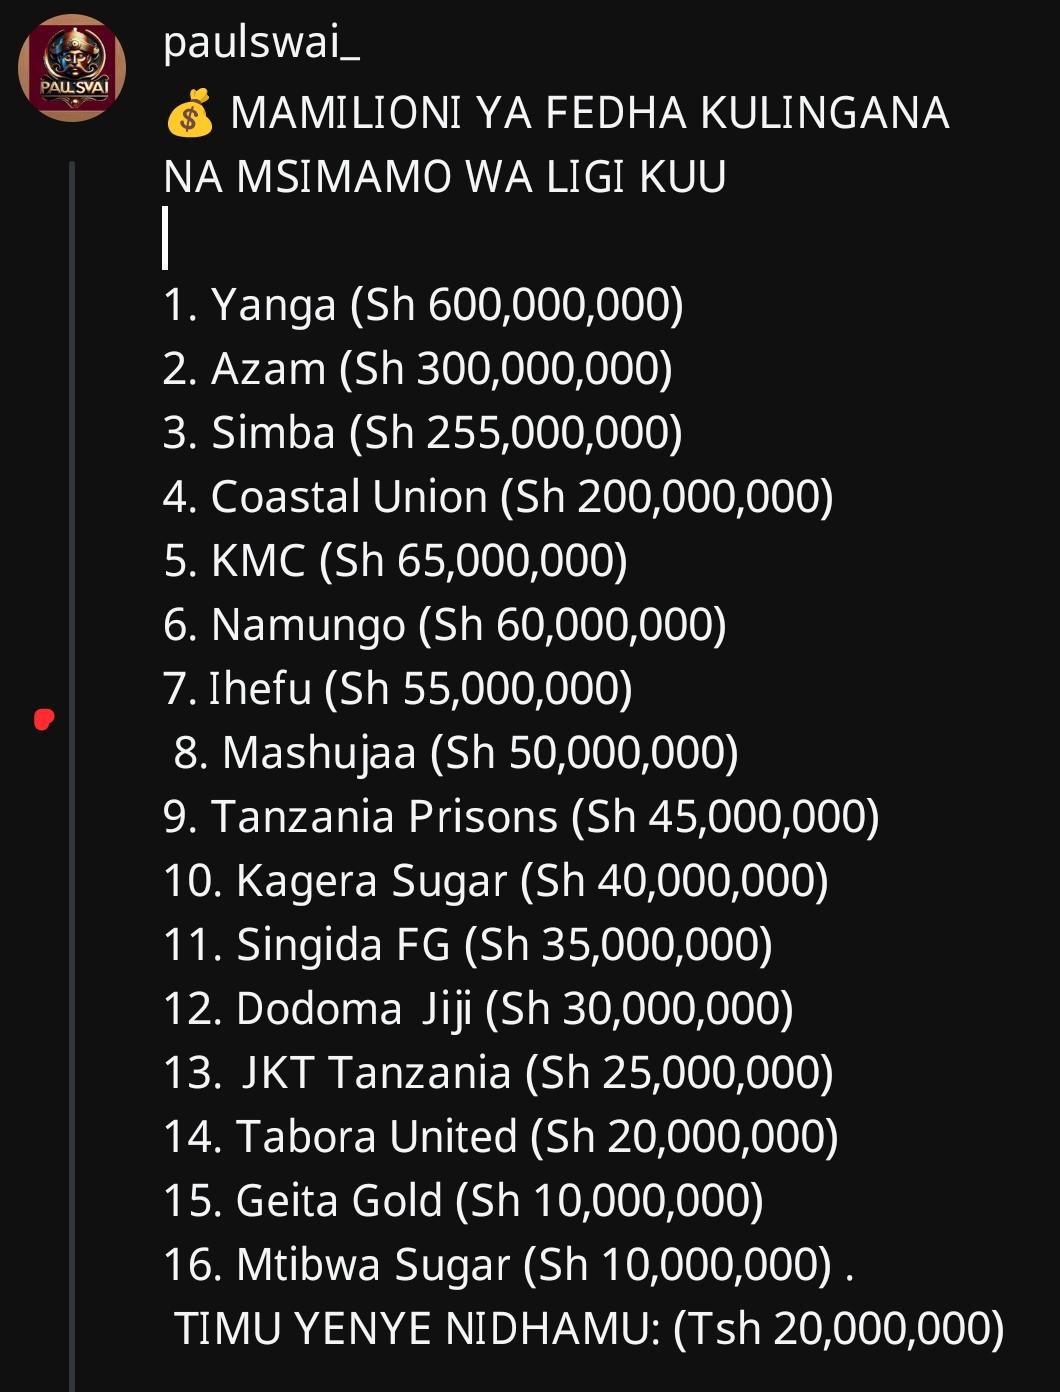Screen dimensions: 1060x1392
Task: Select the Ihefu Sh 55,000,000 line
Action: pyautogui.click(x=398, y=689)
